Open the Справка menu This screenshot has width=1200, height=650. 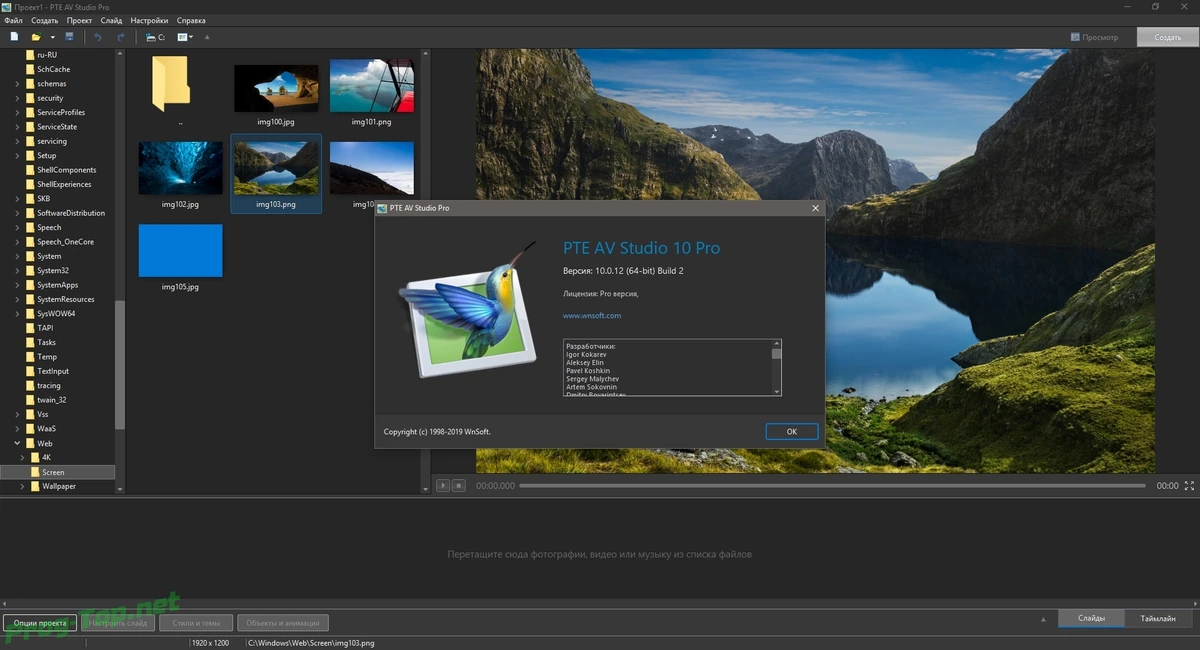point(191,20)
